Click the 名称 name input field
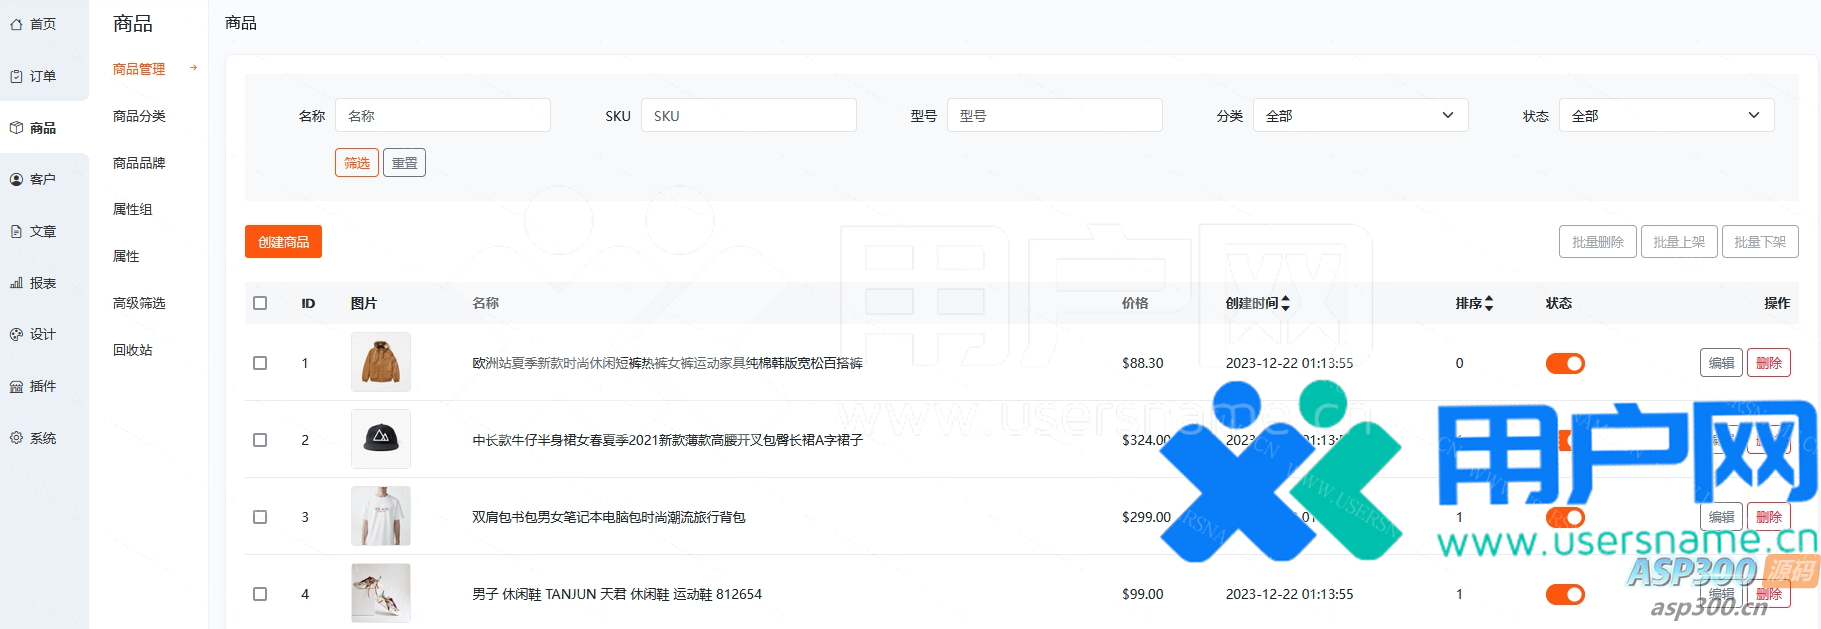This screenshot has height=629, width=1821. [x=442, y=116]
